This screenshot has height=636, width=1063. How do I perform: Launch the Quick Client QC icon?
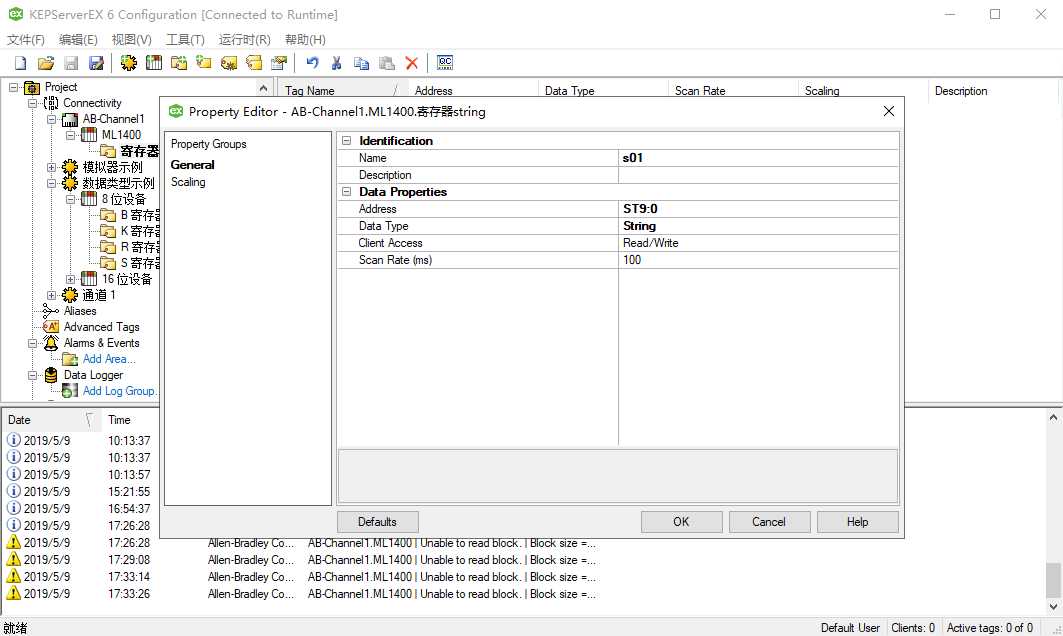click(445, 63)
